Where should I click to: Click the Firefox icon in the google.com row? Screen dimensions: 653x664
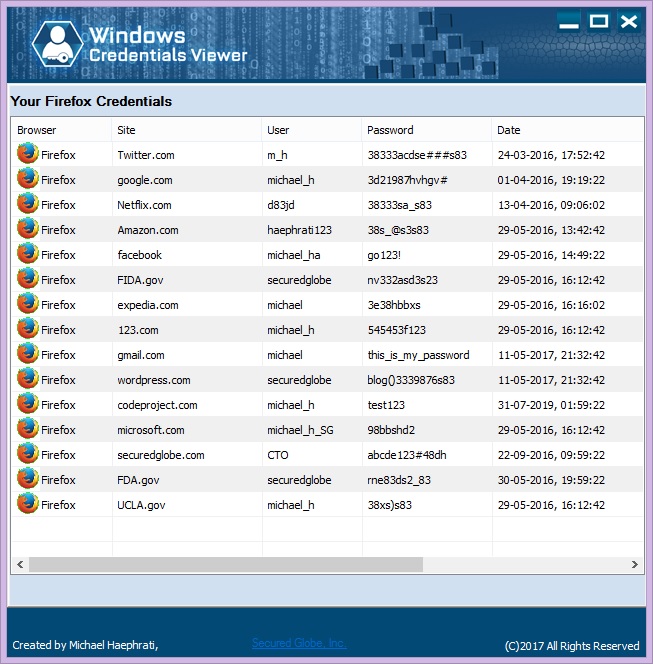coord(28,178)
